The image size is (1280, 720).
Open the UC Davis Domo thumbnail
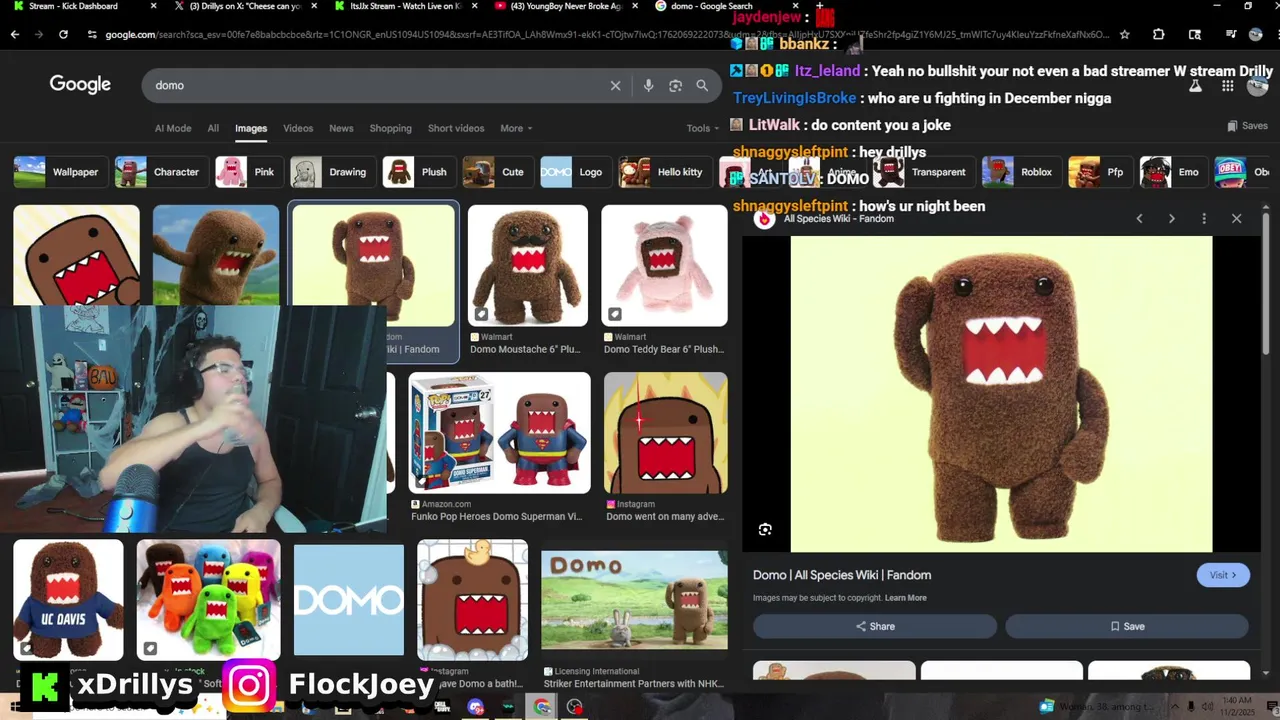click(x=68, y=600)
